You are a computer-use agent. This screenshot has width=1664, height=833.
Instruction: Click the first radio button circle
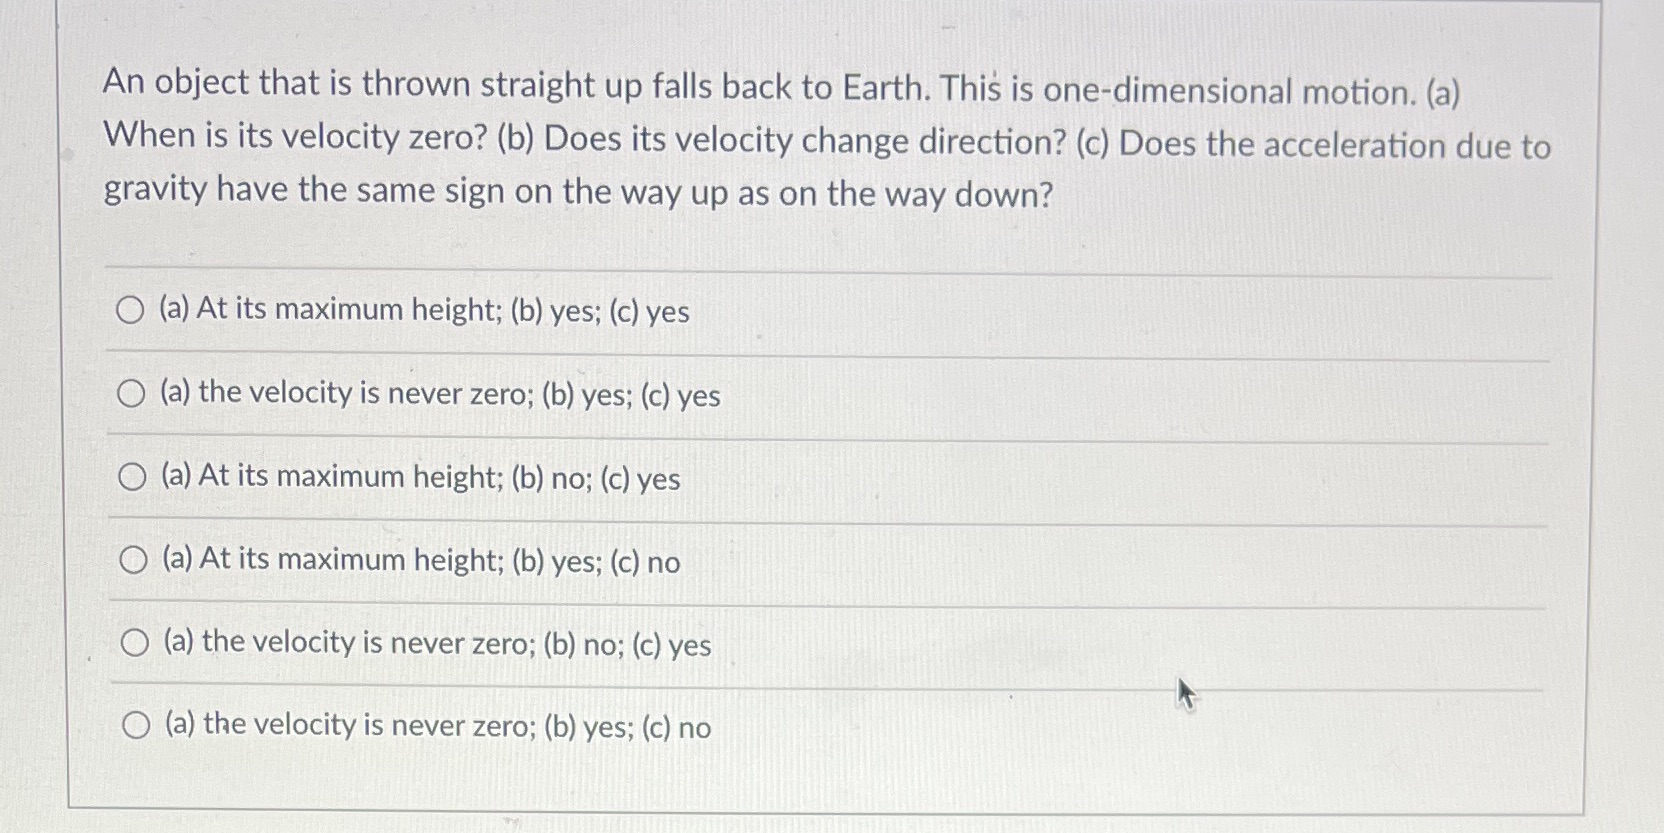133,310
